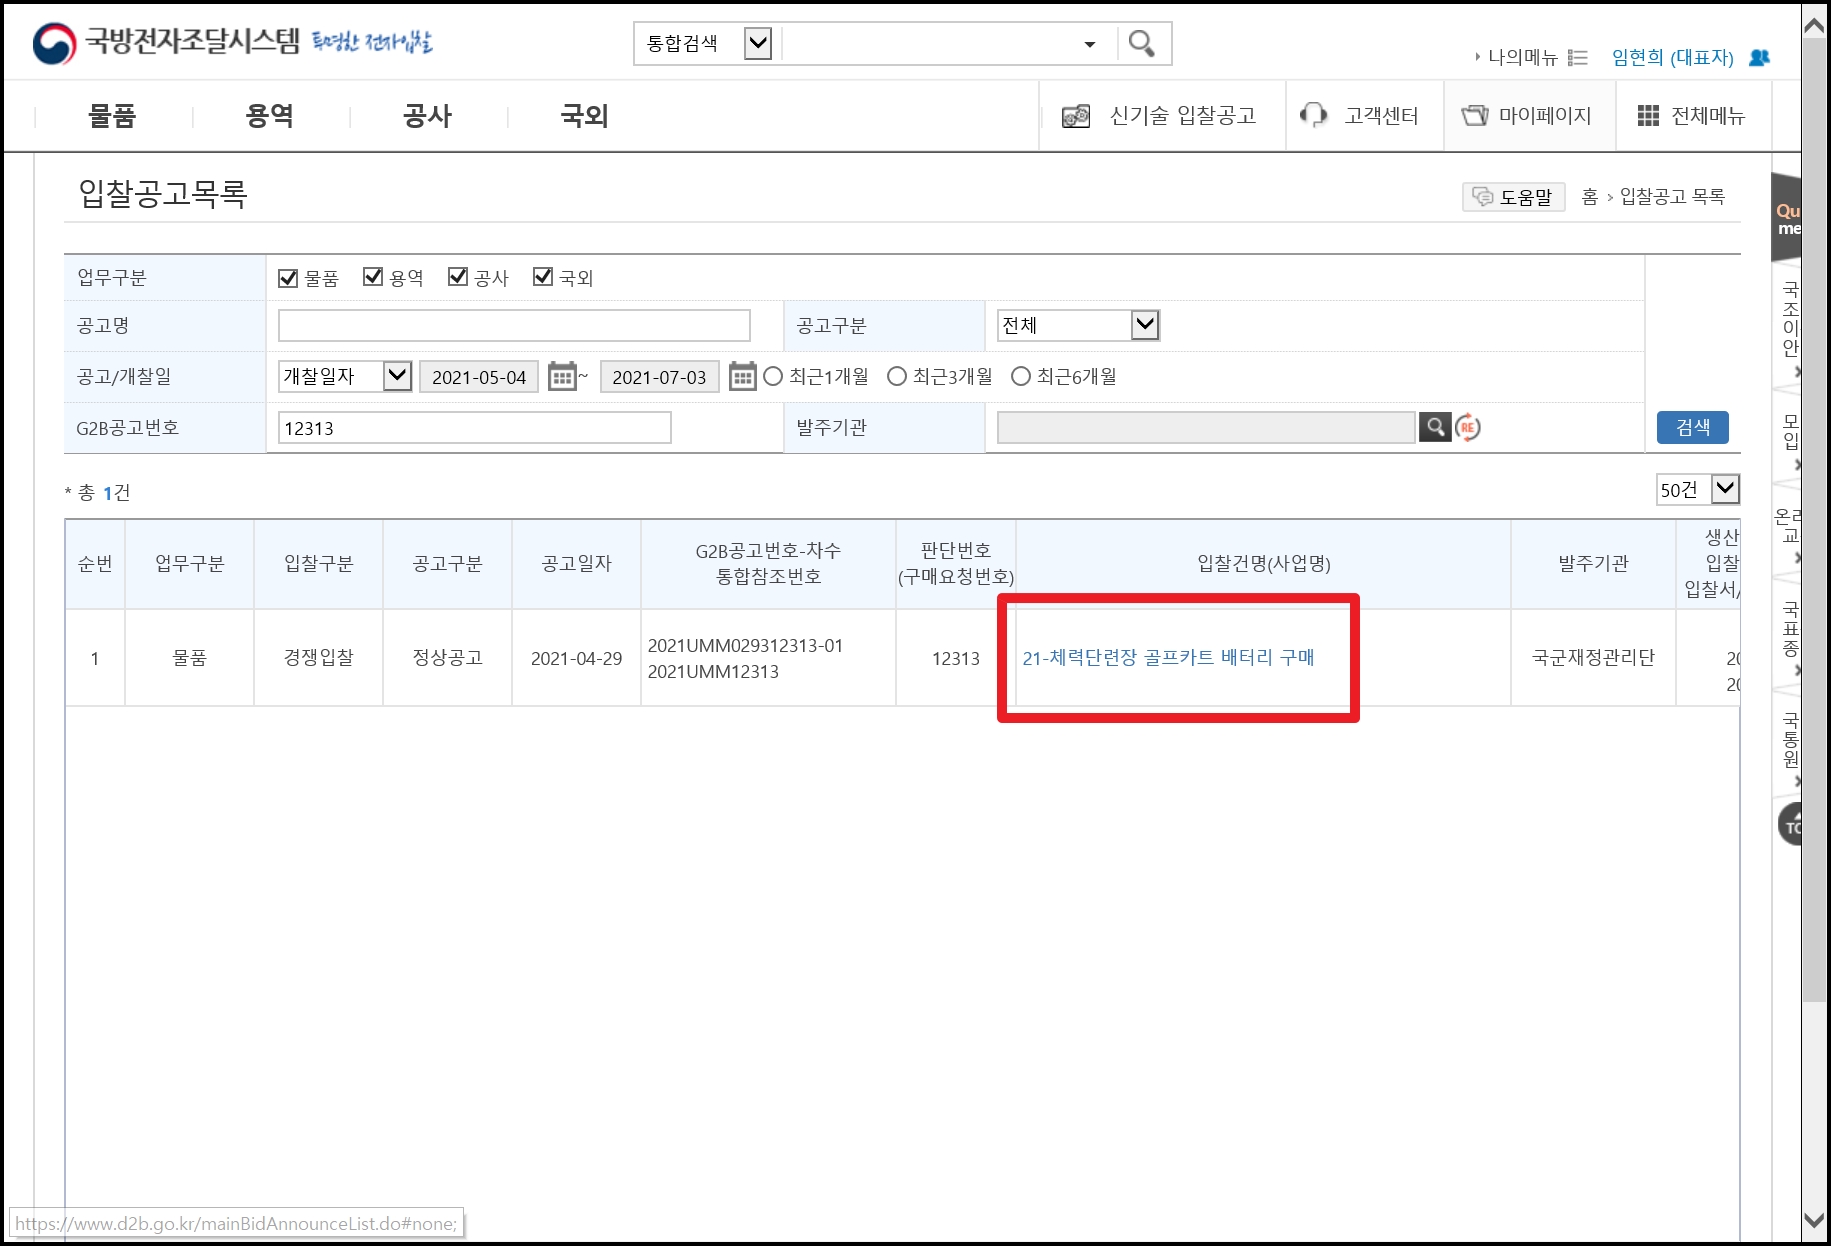Toggle the 용역 checkbox
Image resolution: width=1831 pixels, height=1246 pixels.
click(373, 277)
